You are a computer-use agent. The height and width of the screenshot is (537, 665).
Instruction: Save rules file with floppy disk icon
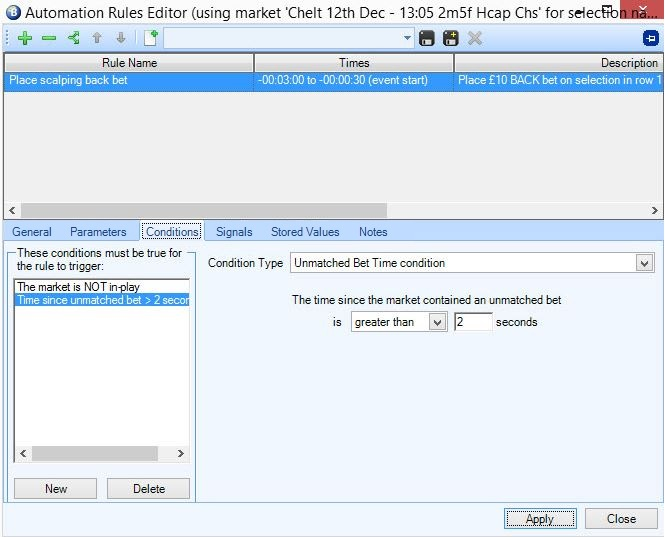[x=426, y=38]
